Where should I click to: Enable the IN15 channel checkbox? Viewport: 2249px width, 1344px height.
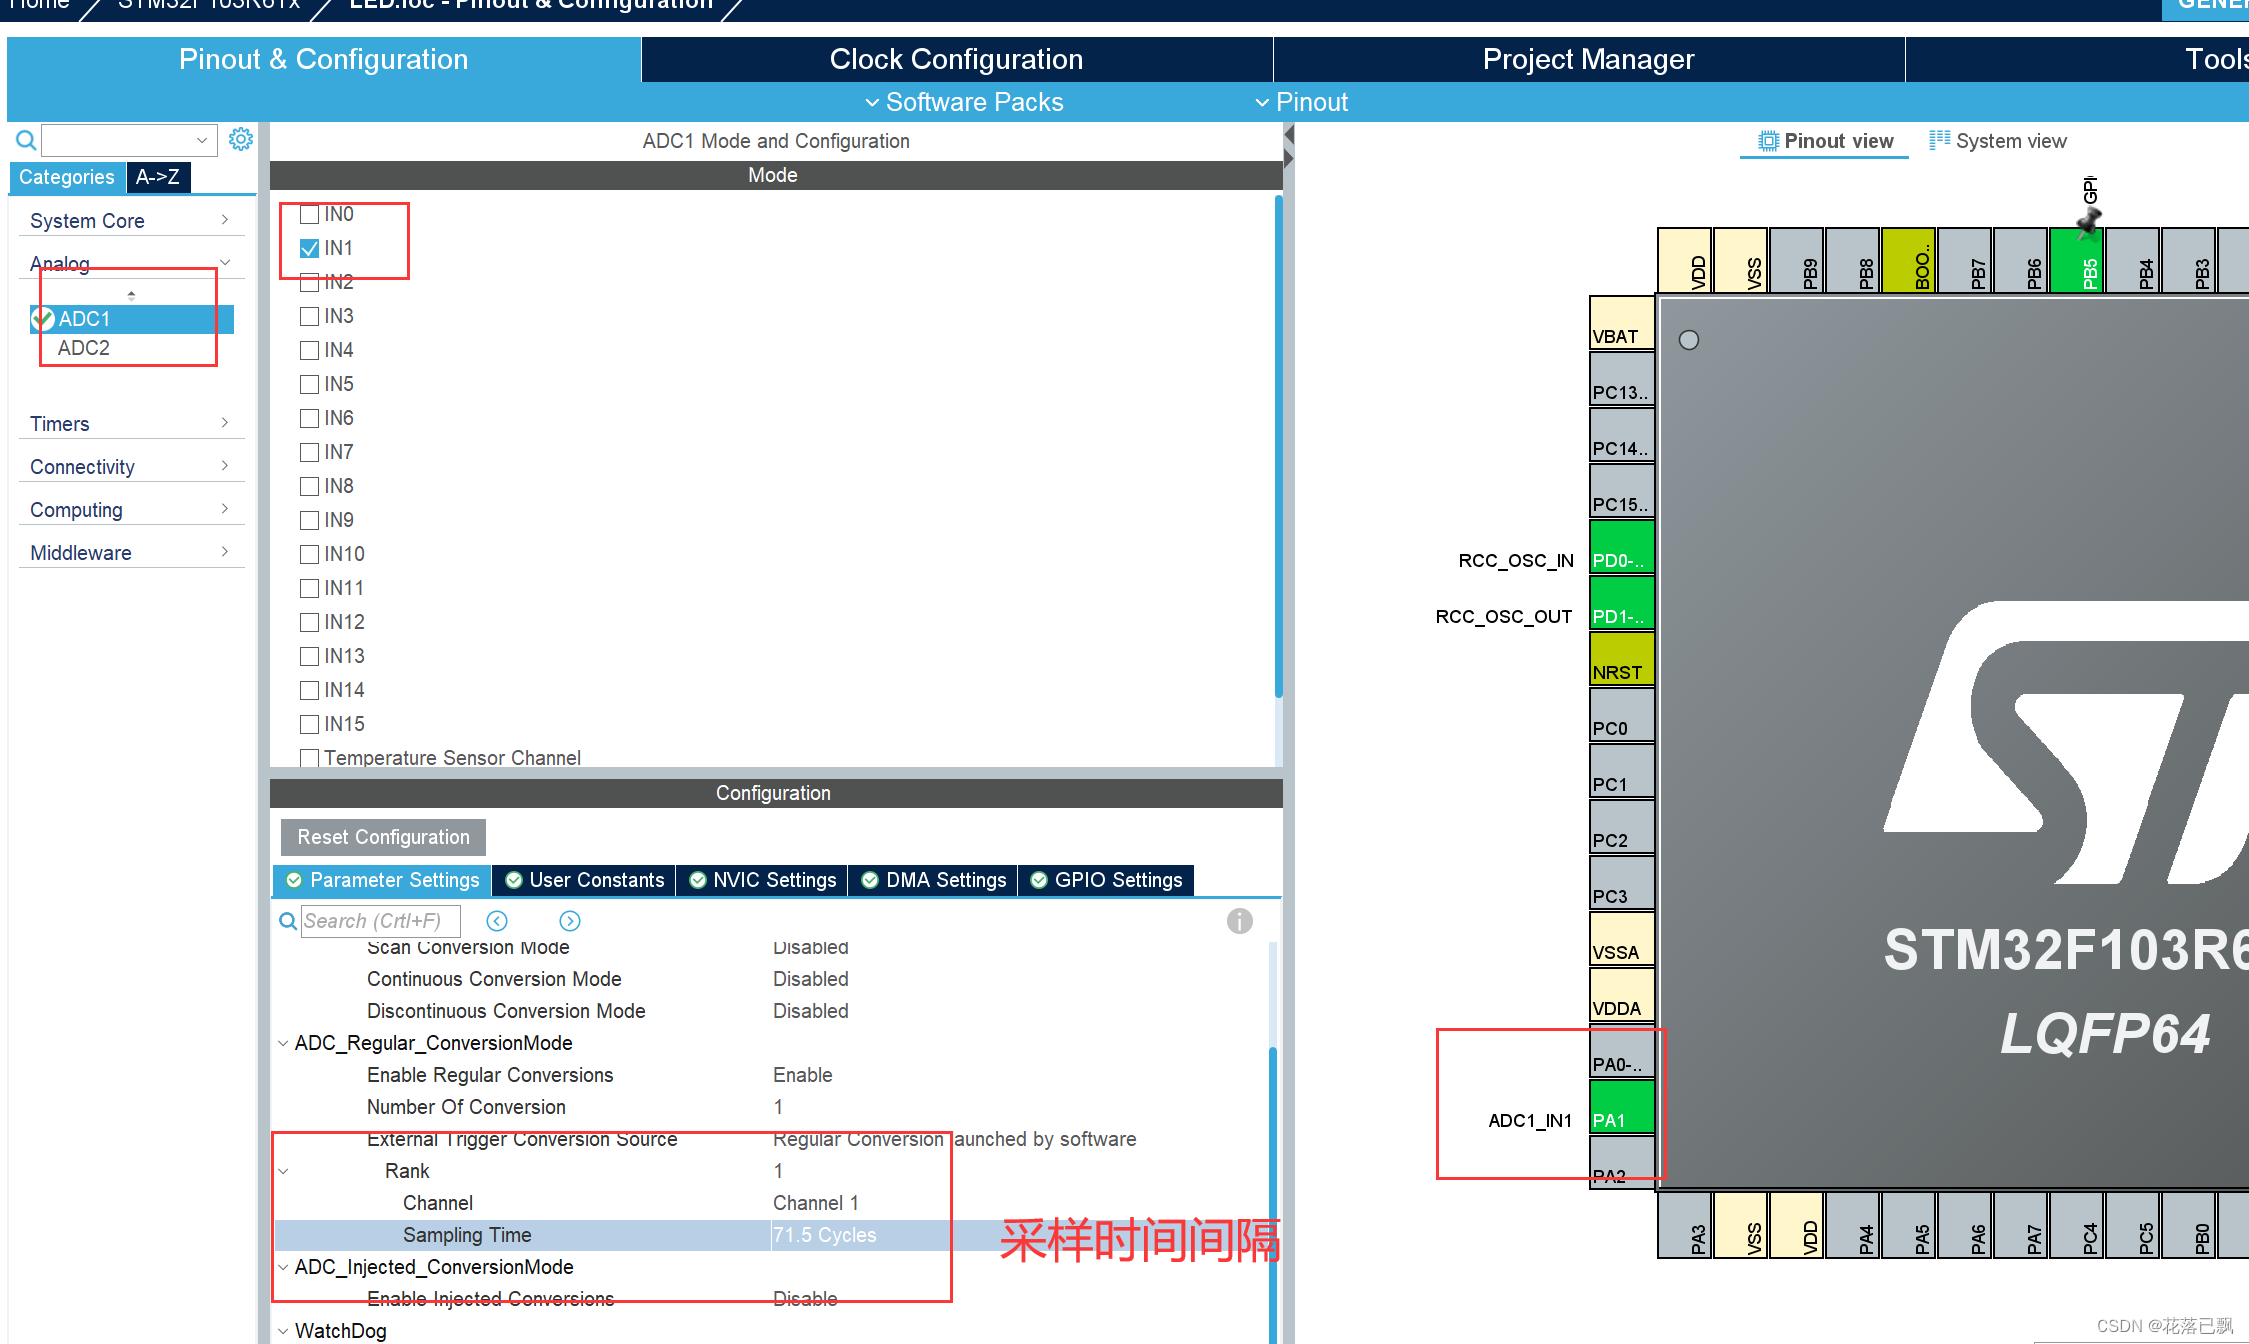click(310, 724)
